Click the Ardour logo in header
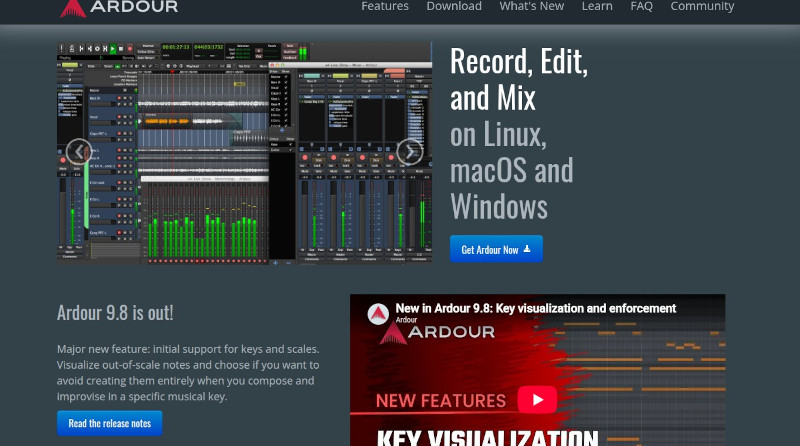The width and height of the screenshot is (800, 446). (118, 8)
